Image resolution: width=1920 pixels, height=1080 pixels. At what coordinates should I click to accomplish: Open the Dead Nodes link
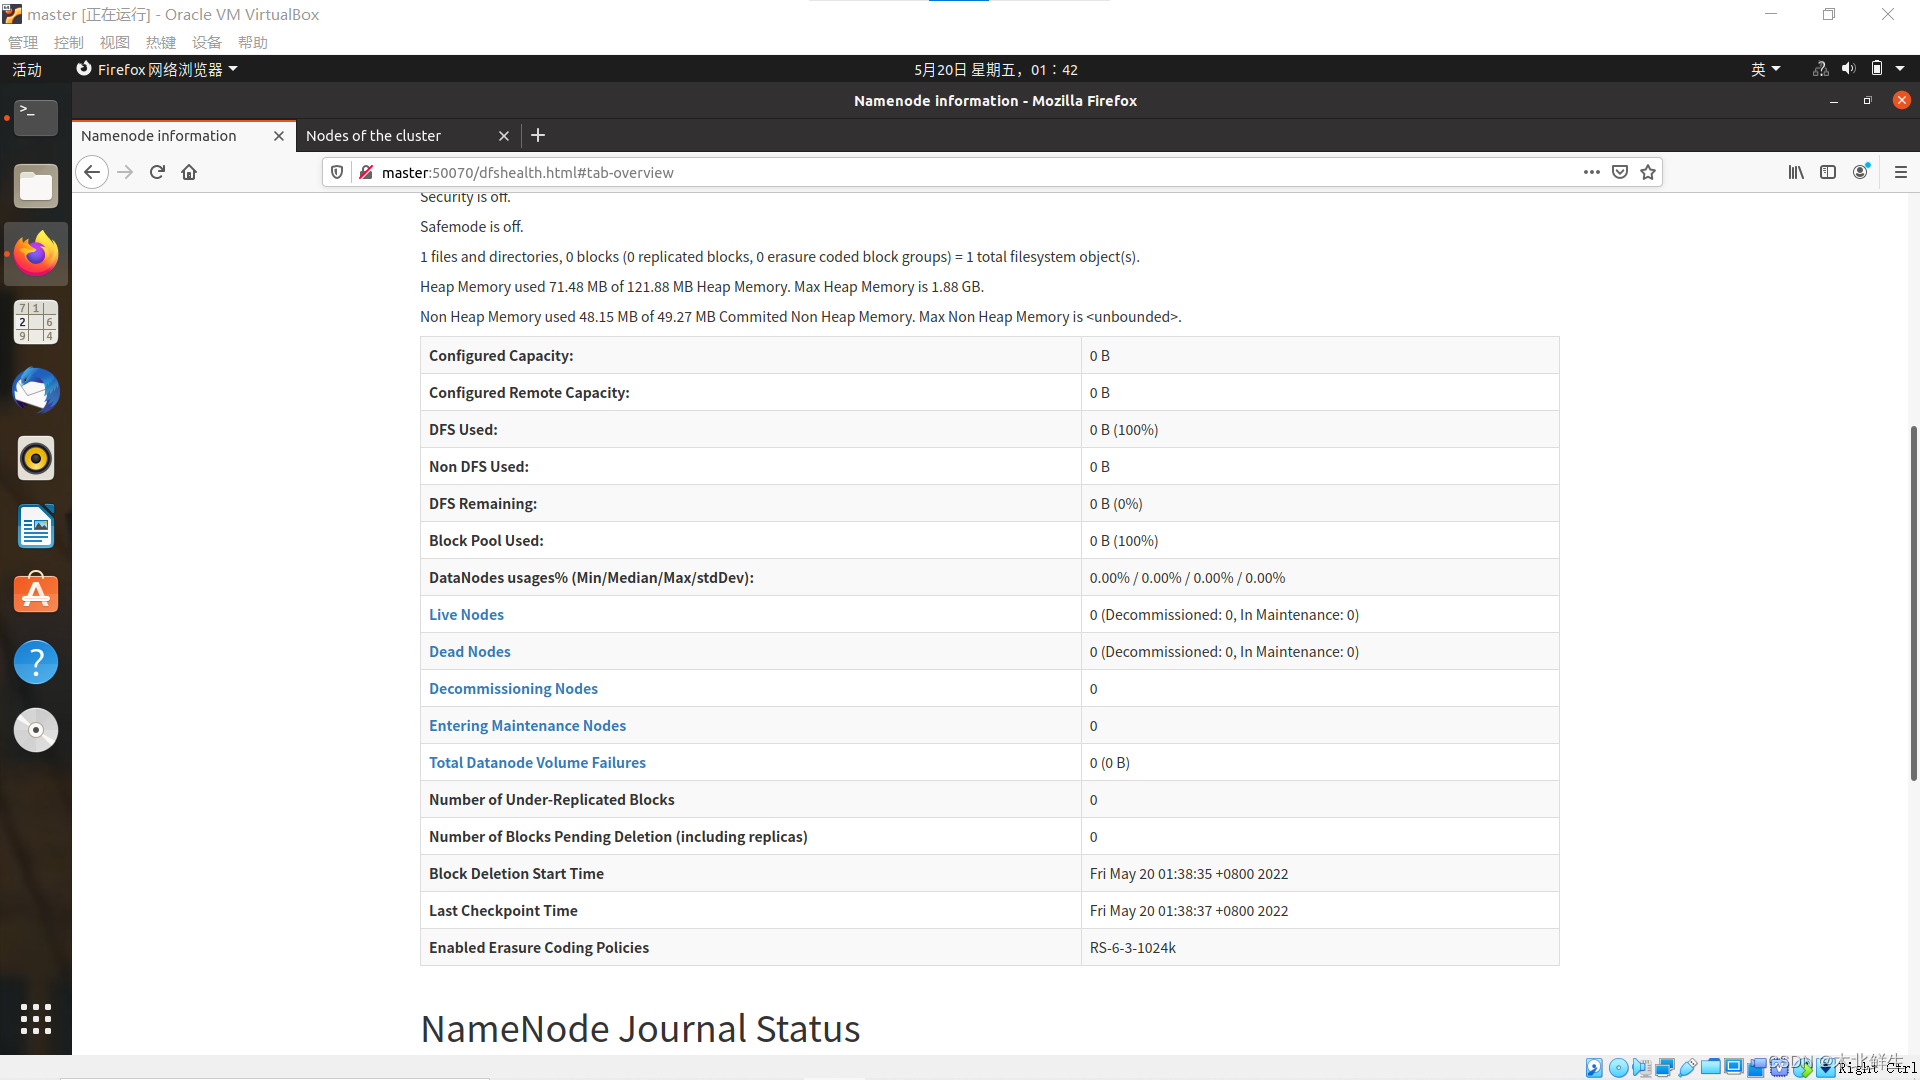coord(469,651)
